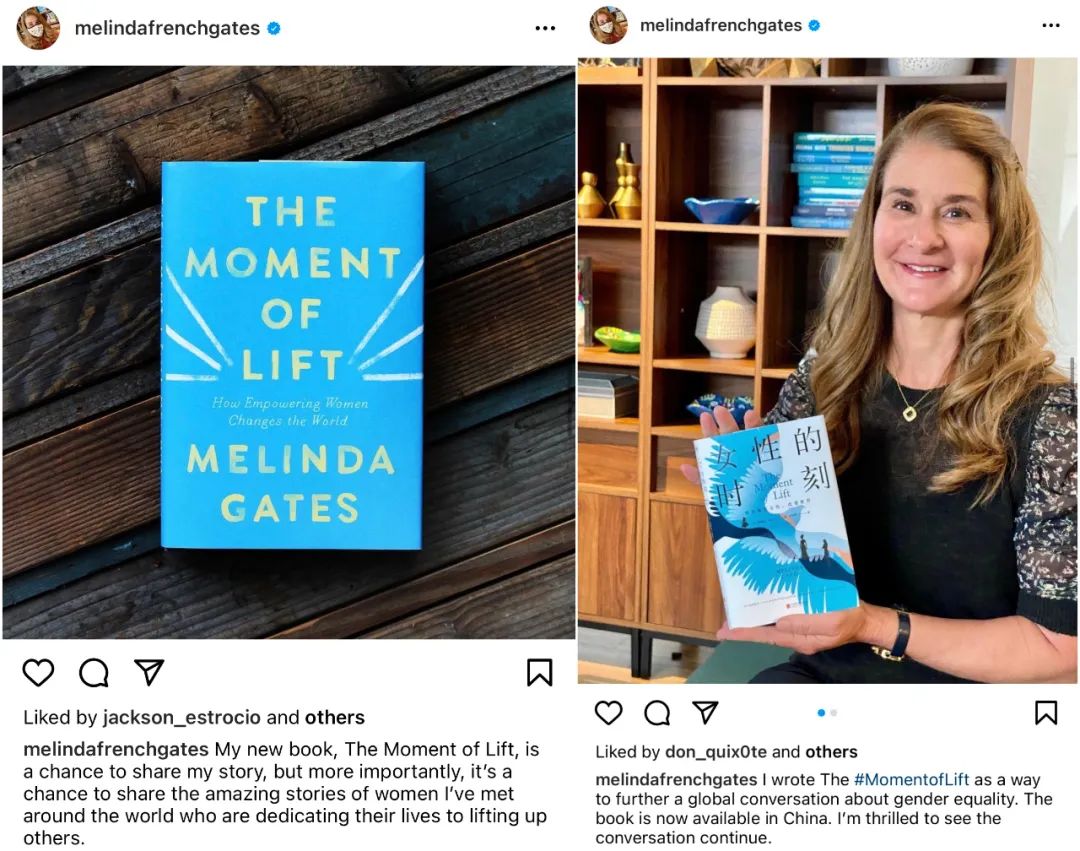
Task: View others who liked the left post
Action: [334, 717]
